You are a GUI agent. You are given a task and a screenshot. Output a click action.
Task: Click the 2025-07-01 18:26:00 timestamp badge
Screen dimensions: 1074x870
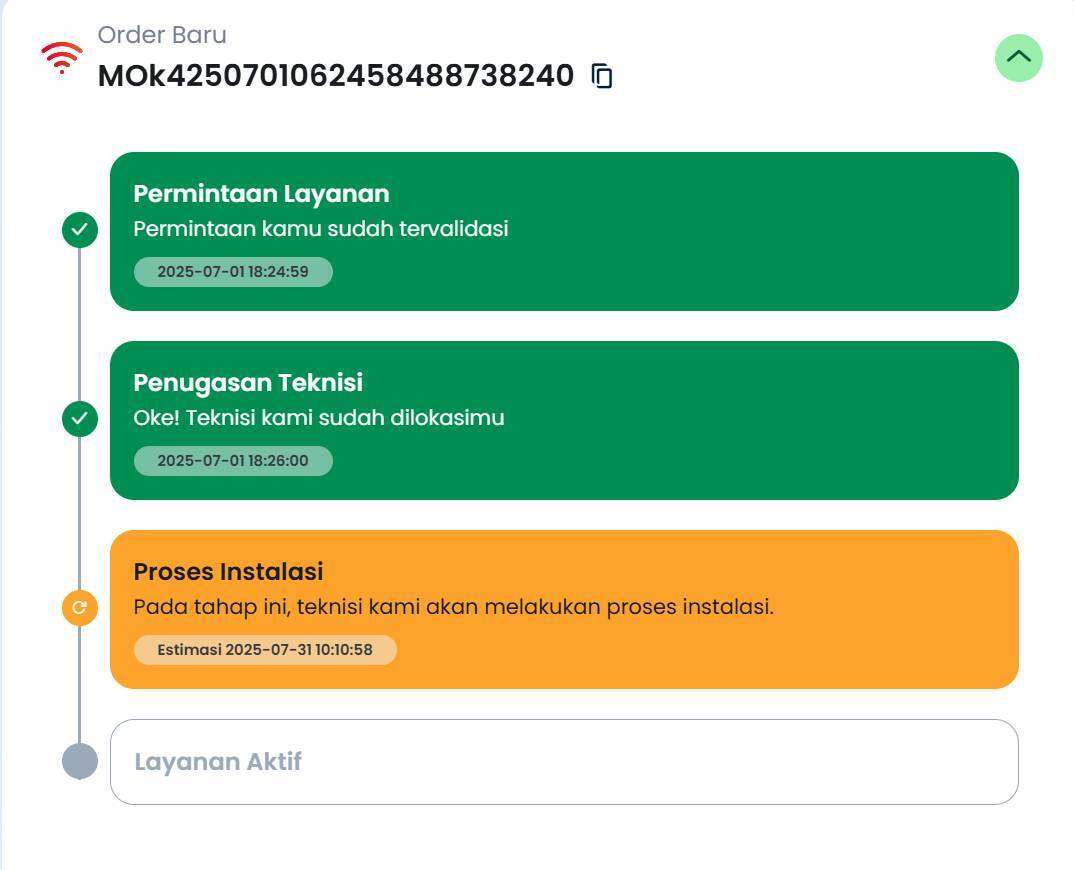pyautogui.click(x=233, y=461)
